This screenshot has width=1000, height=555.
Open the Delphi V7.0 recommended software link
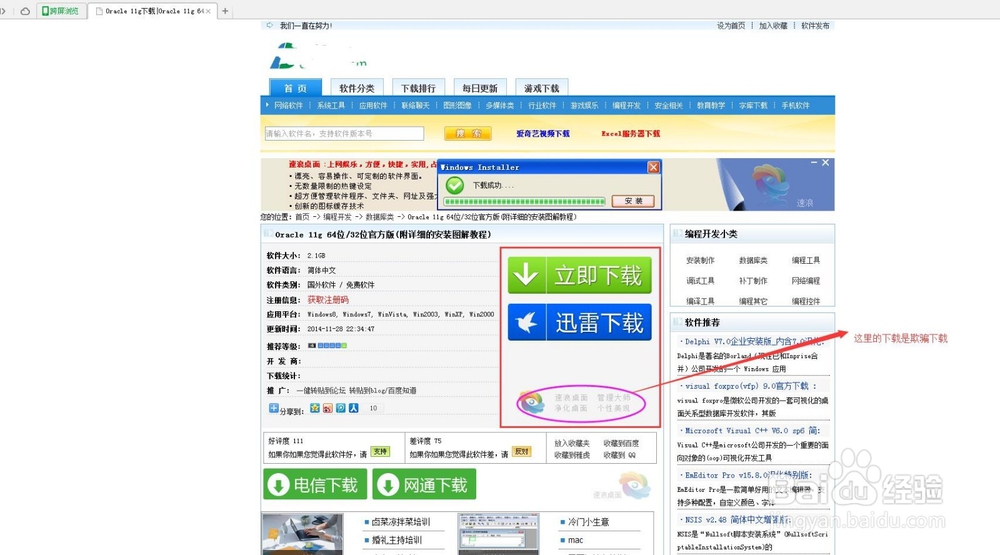click(x=754, y=342)
